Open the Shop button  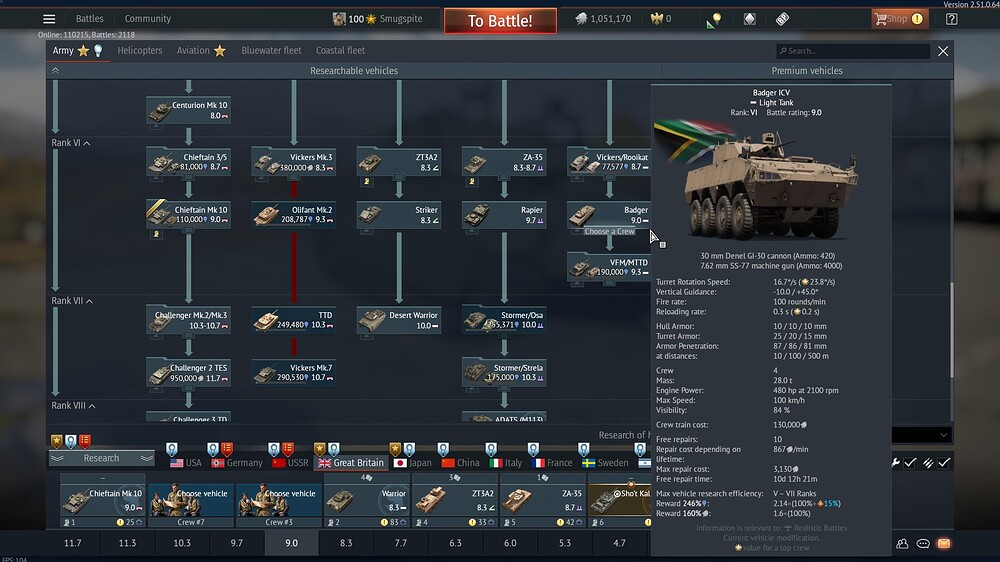pyautogui.click(x=897, y=19)
